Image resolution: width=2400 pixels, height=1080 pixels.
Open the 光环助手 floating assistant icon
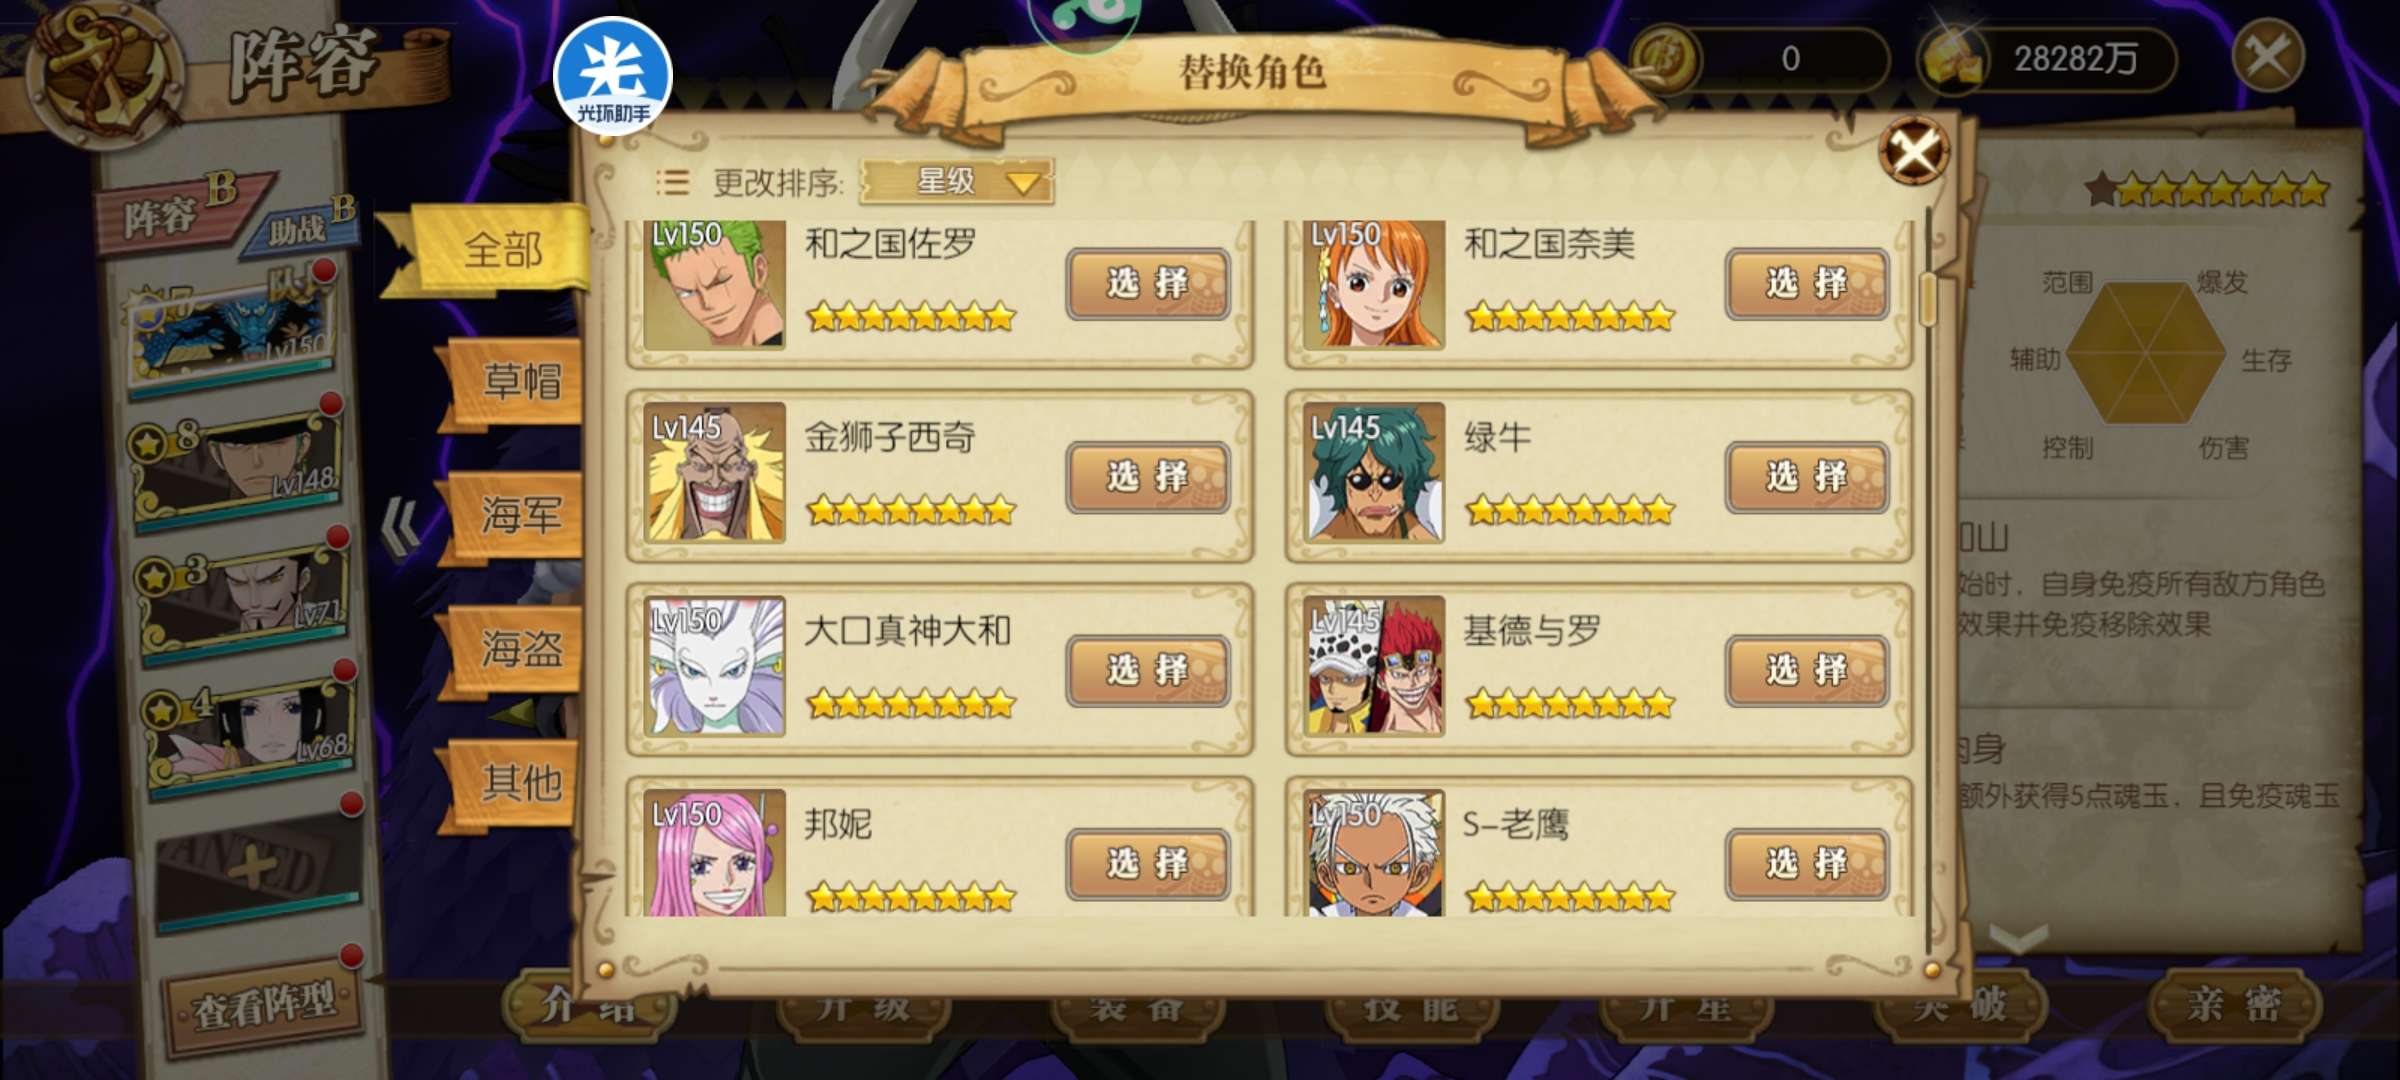pyautogui.click(x=612, y=76)
